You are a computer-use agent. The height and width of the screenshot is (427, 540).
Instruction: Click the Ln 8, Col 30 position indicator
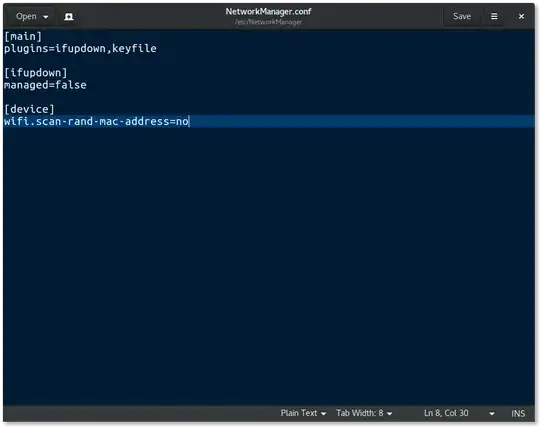pos(446,413)
